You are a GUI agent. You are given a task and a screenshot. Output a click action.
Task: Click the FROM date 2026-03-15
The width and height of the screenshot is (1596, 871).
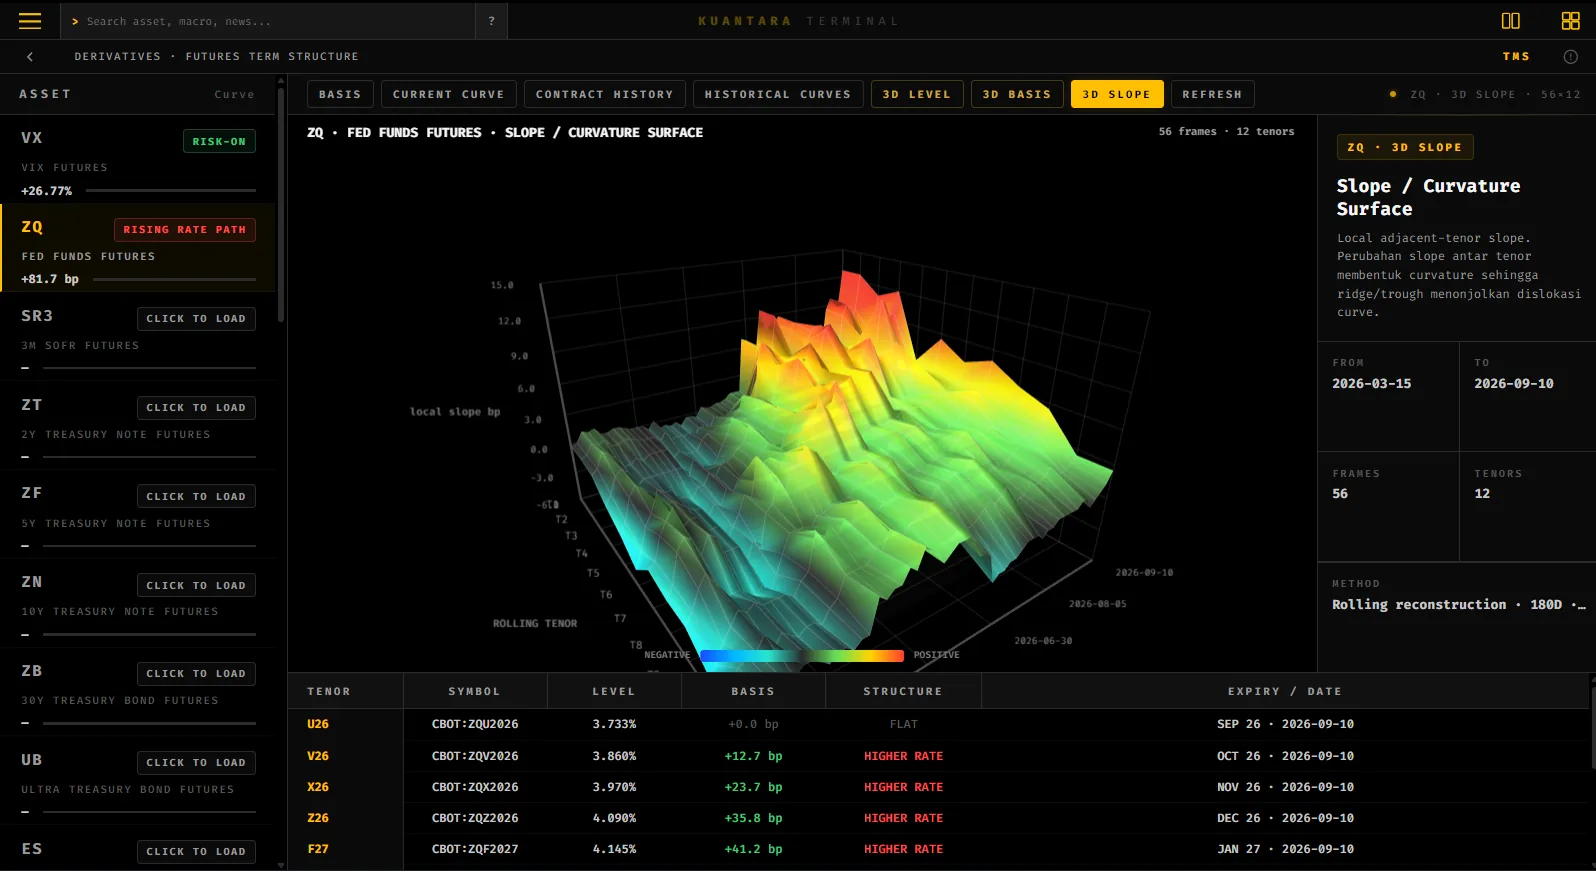1371,384
